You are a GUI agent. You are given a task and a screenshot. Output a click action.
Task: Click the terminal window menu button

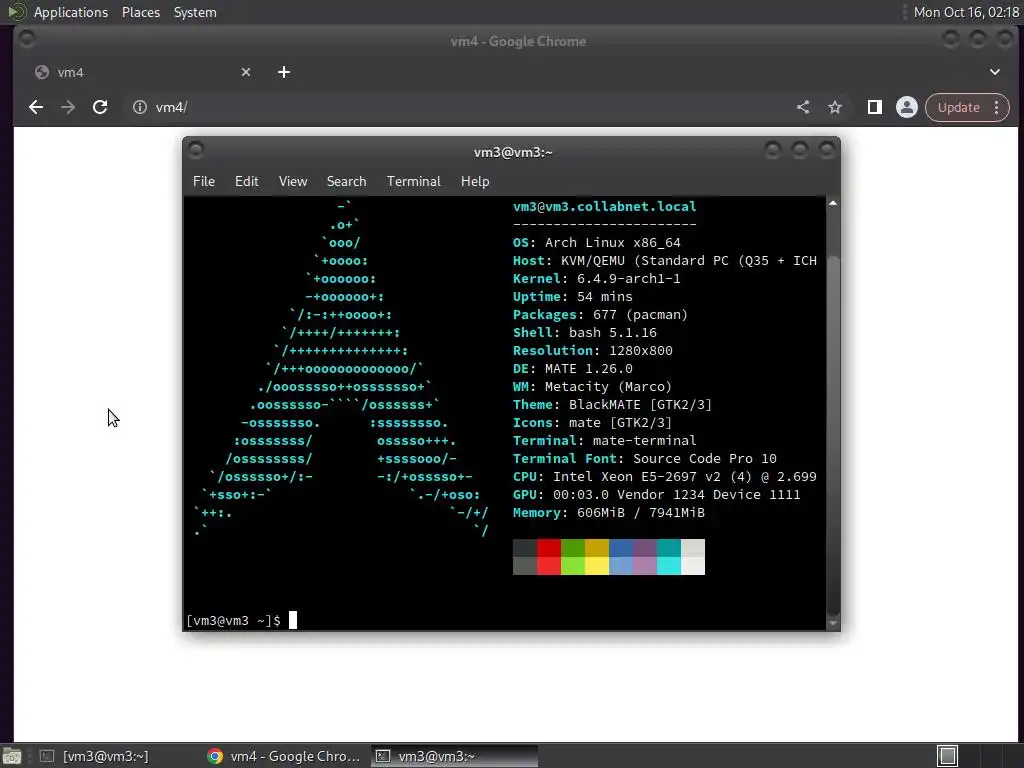(195, 151)
